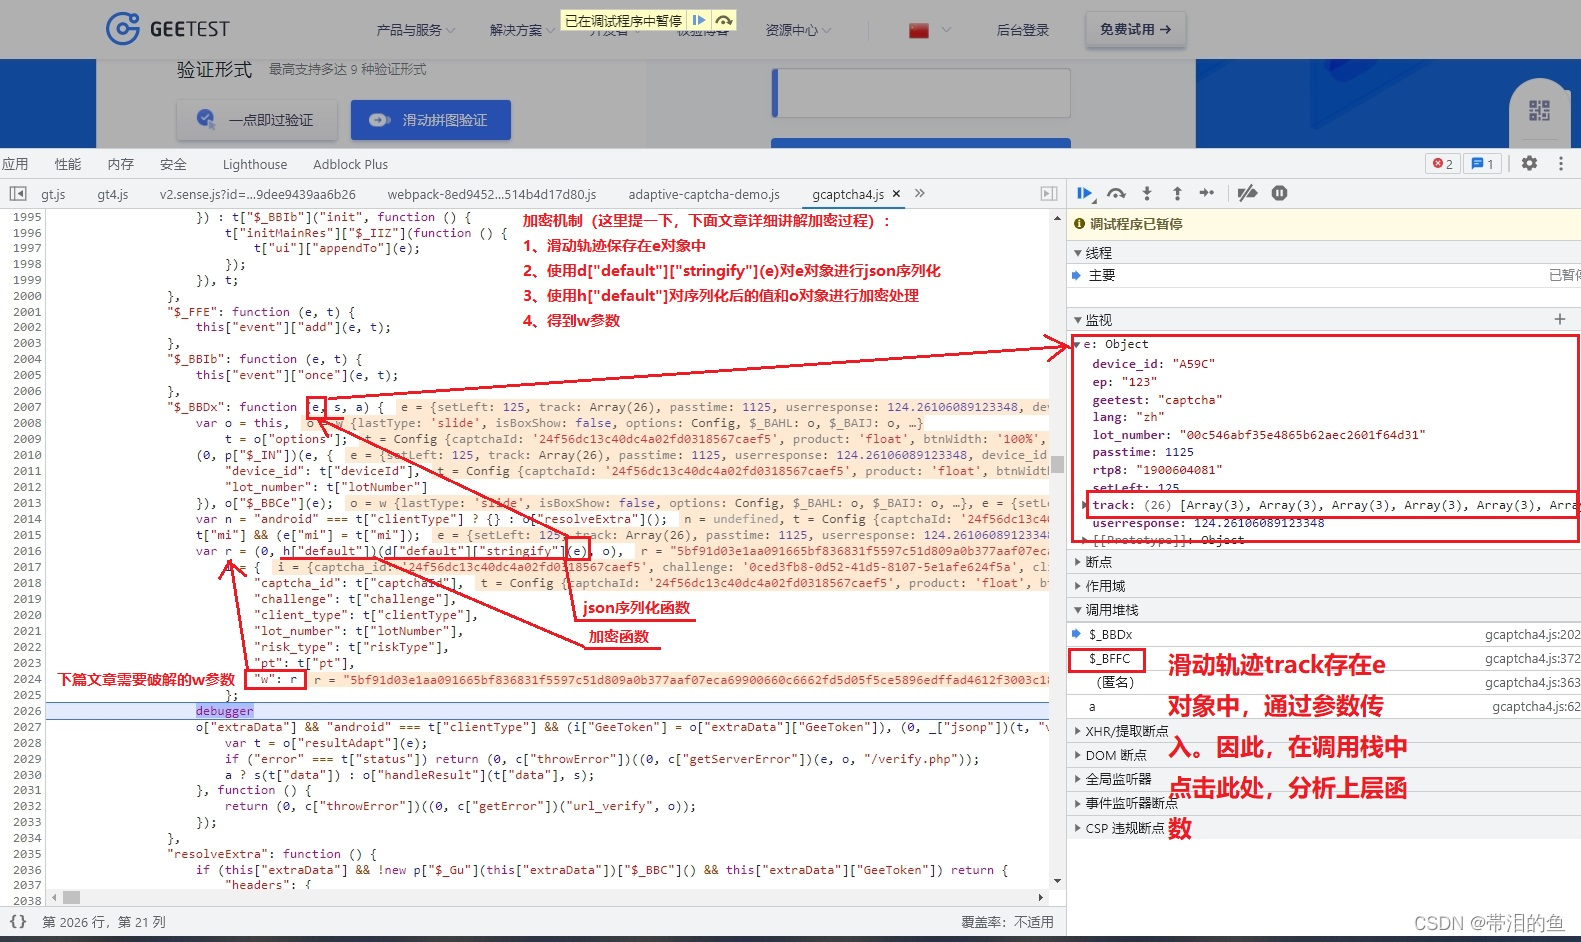
Task: Open DevTools three-dot more options menu
Action: click(x=1560, y=163)
